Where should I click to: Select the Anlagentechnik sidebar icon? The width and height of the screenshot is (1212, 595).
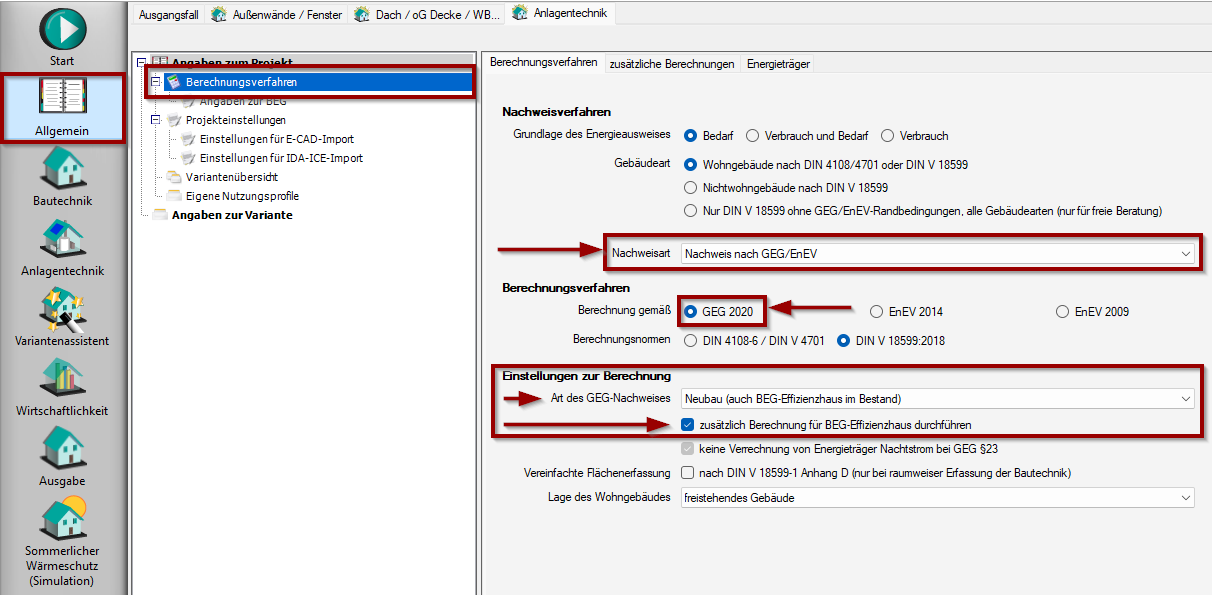click(x=63, y=238)
